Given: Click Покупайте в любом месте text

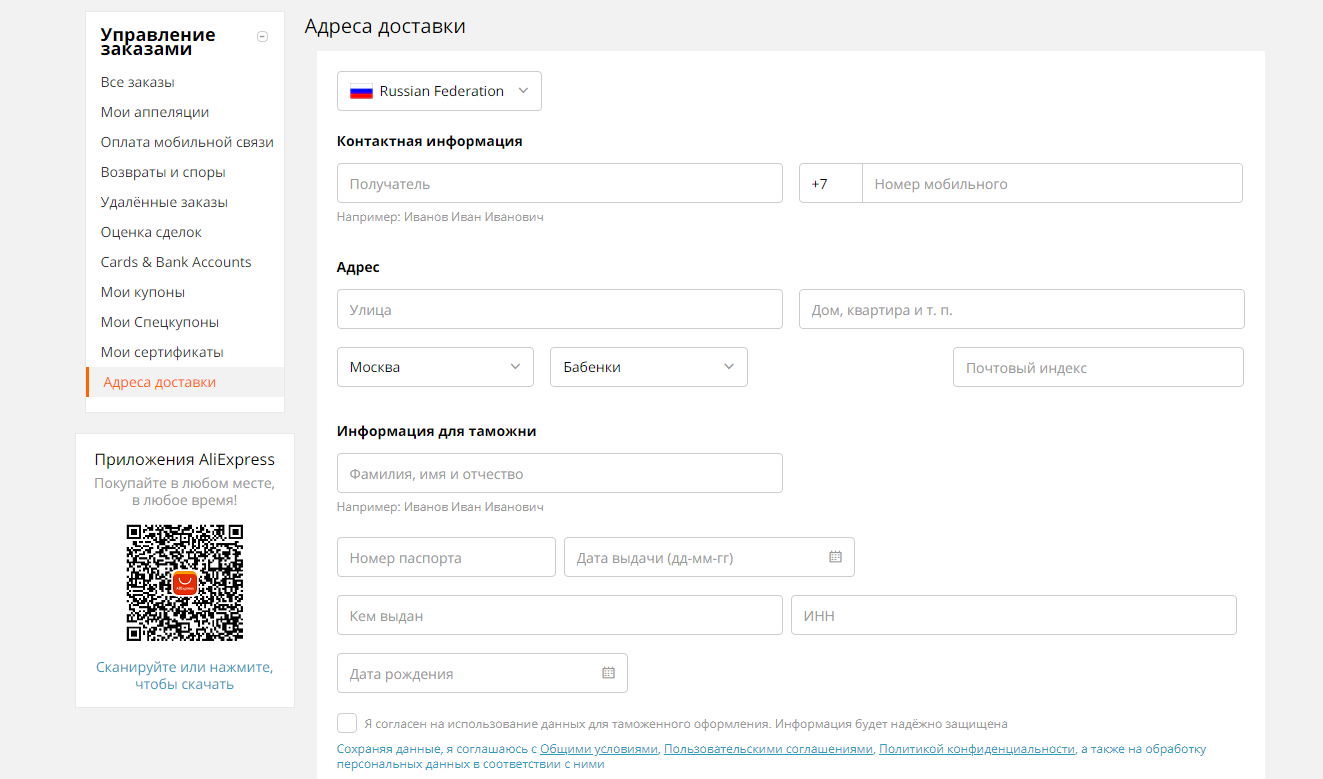Looking at the screenshot, I should point(185,491).
